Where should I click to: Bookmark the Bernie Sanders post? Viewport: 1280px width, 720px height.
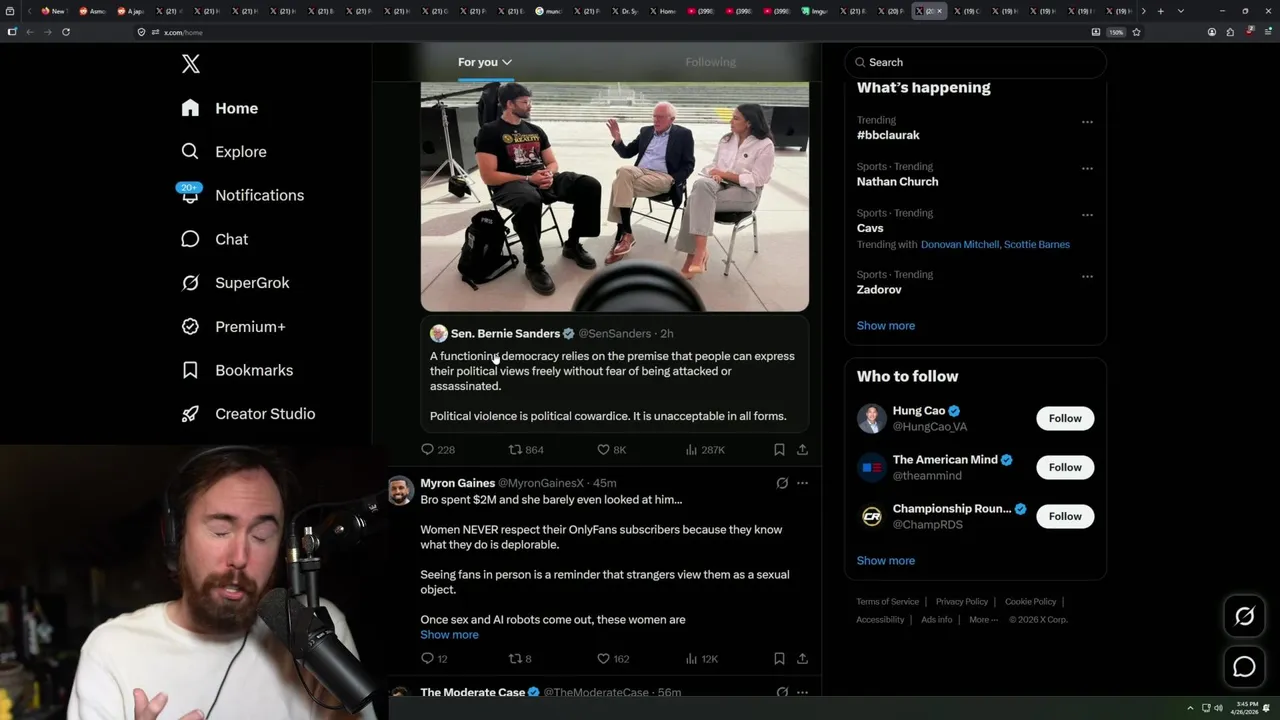tap(779, 450)
